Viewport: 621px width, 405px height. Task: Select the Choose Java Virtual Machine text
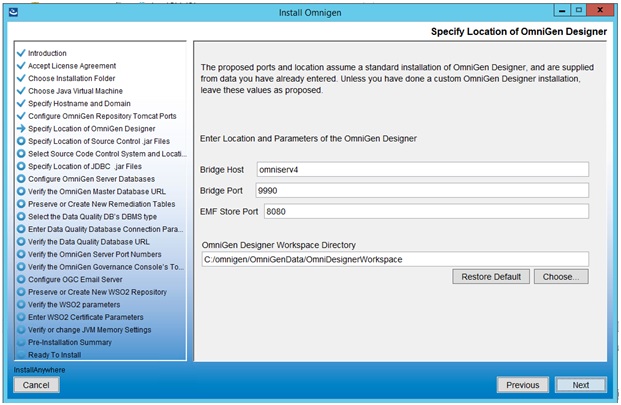(x=75, y=91)
